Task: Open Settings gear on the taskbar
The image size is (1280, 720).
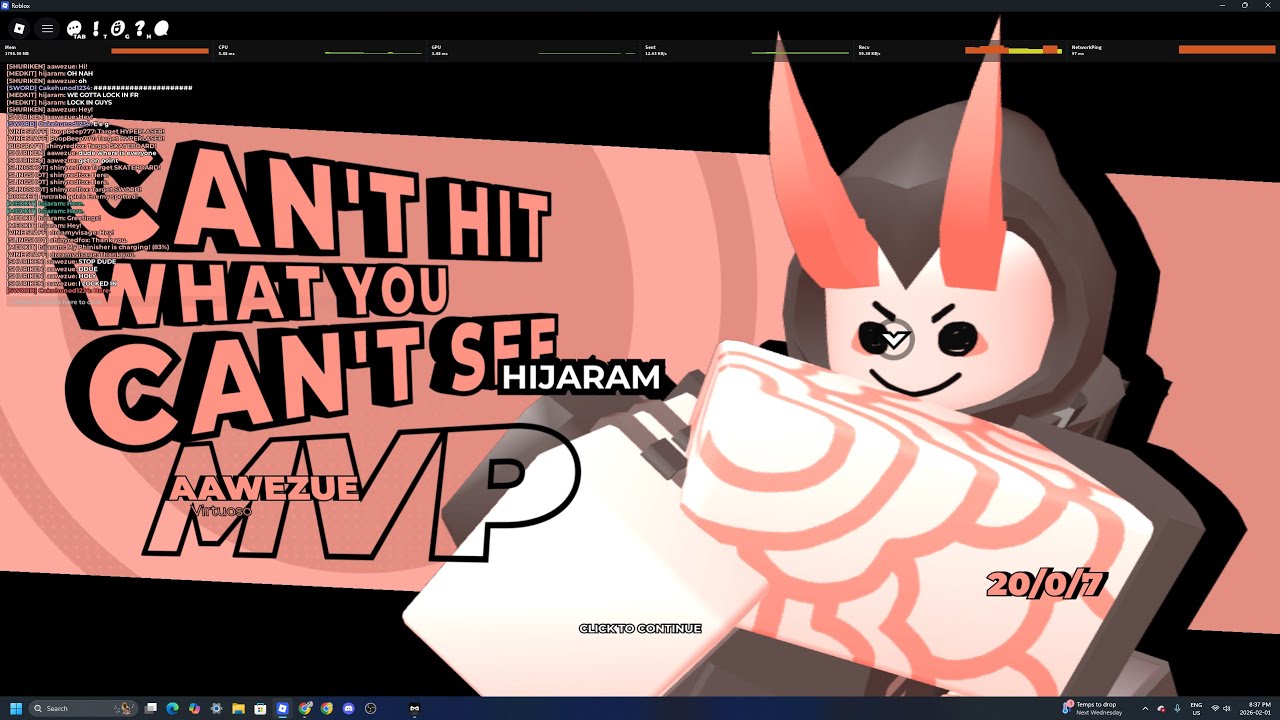Action: (216, 708)
